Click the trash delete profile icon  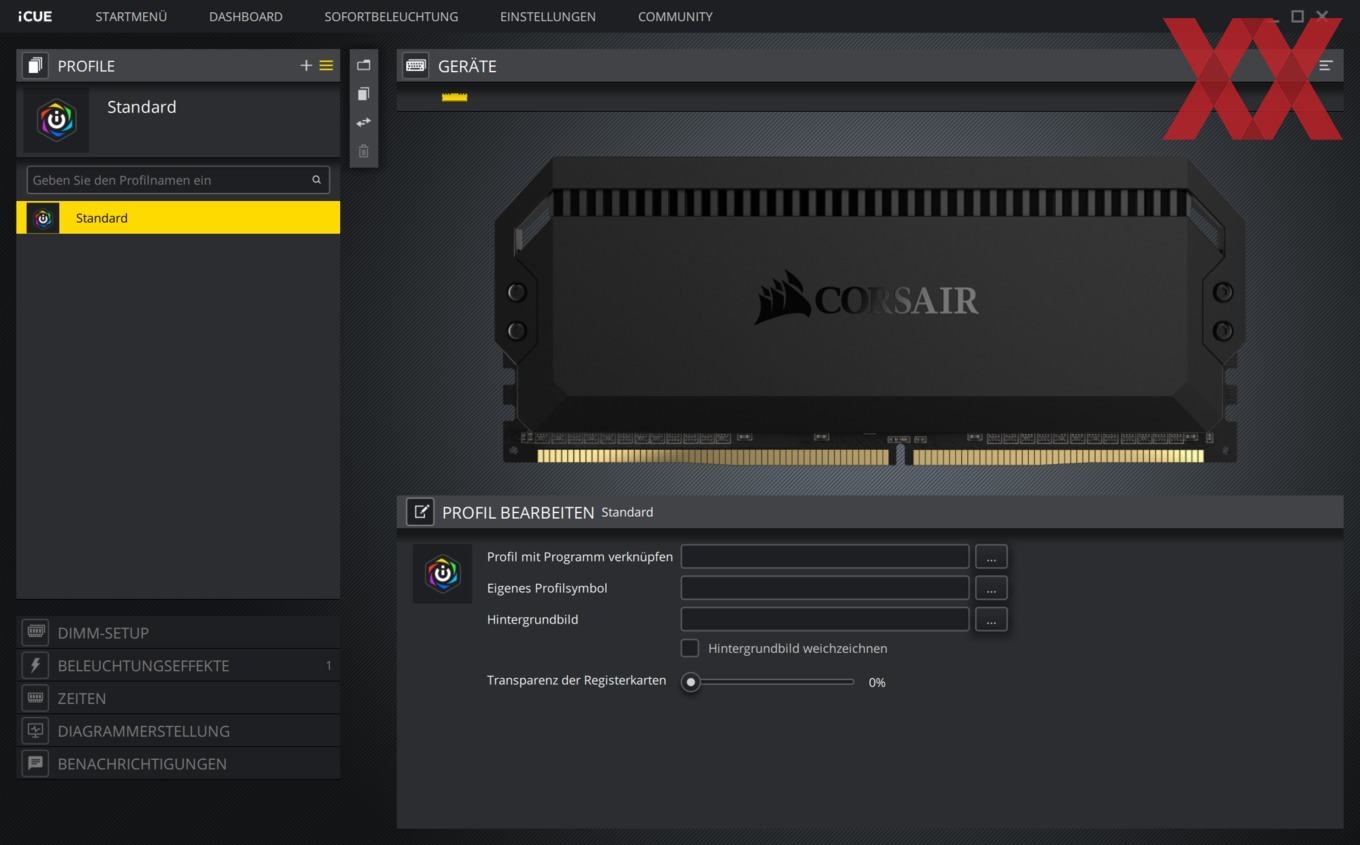point(364,151)
